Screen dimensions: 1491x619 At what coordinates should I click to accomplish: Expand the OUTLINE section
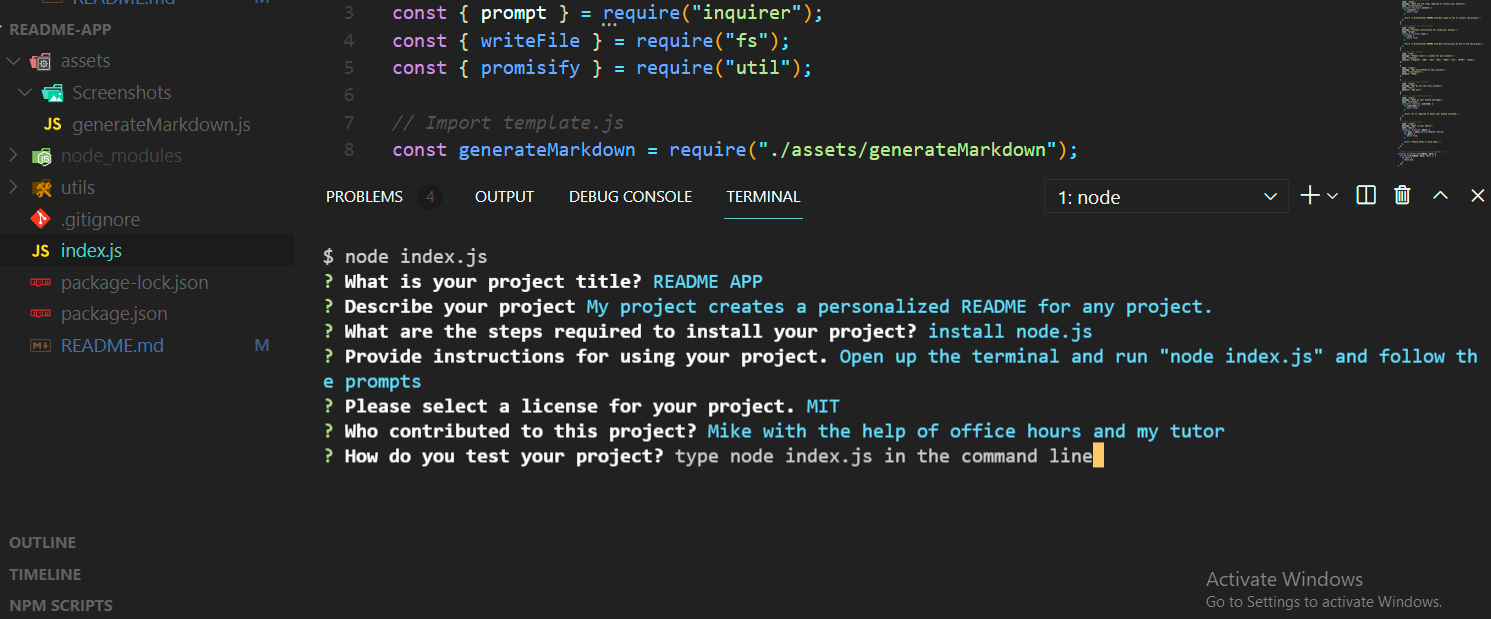coord(43,543)
